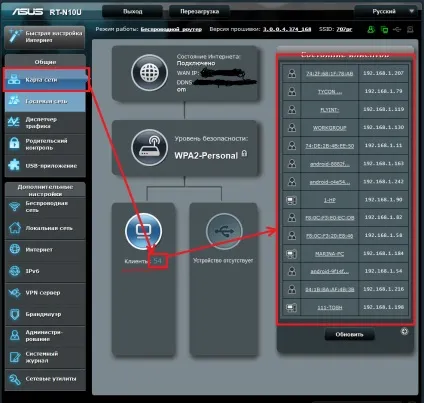The height and width of the screenshot is (403, 424).
Task: Open the Firewall settings page
Action: point(45,314)
